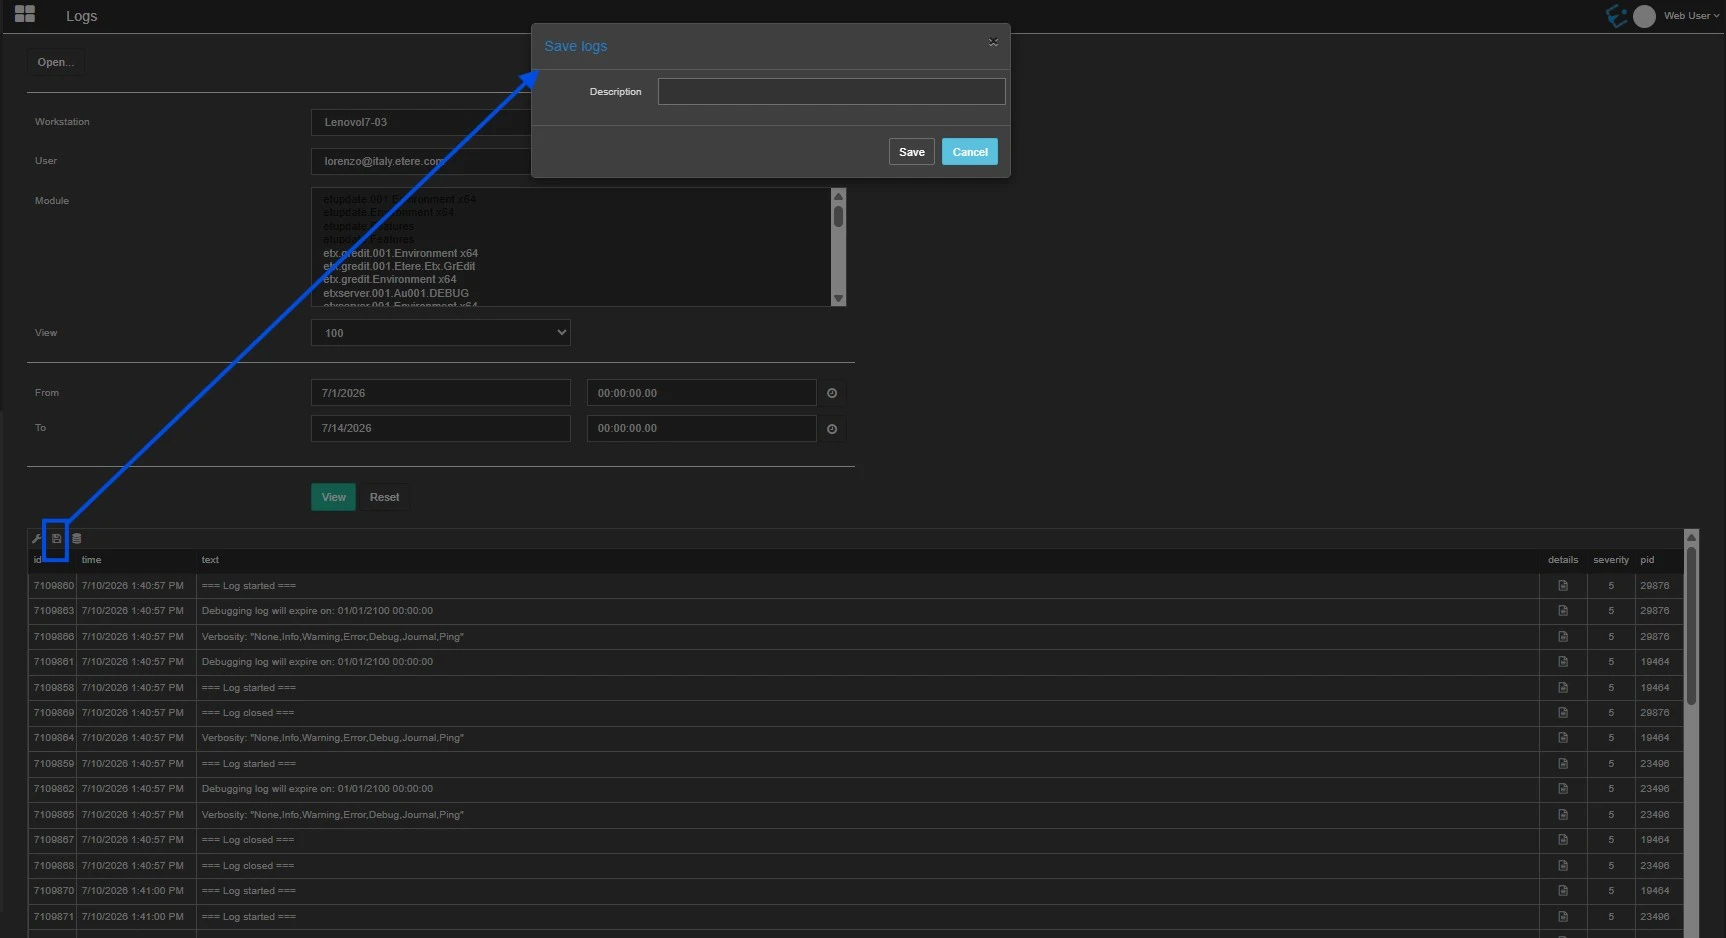The image size is (1726, 938).
Task: Open the clock picker for To time
Action: tap(832, 429)
